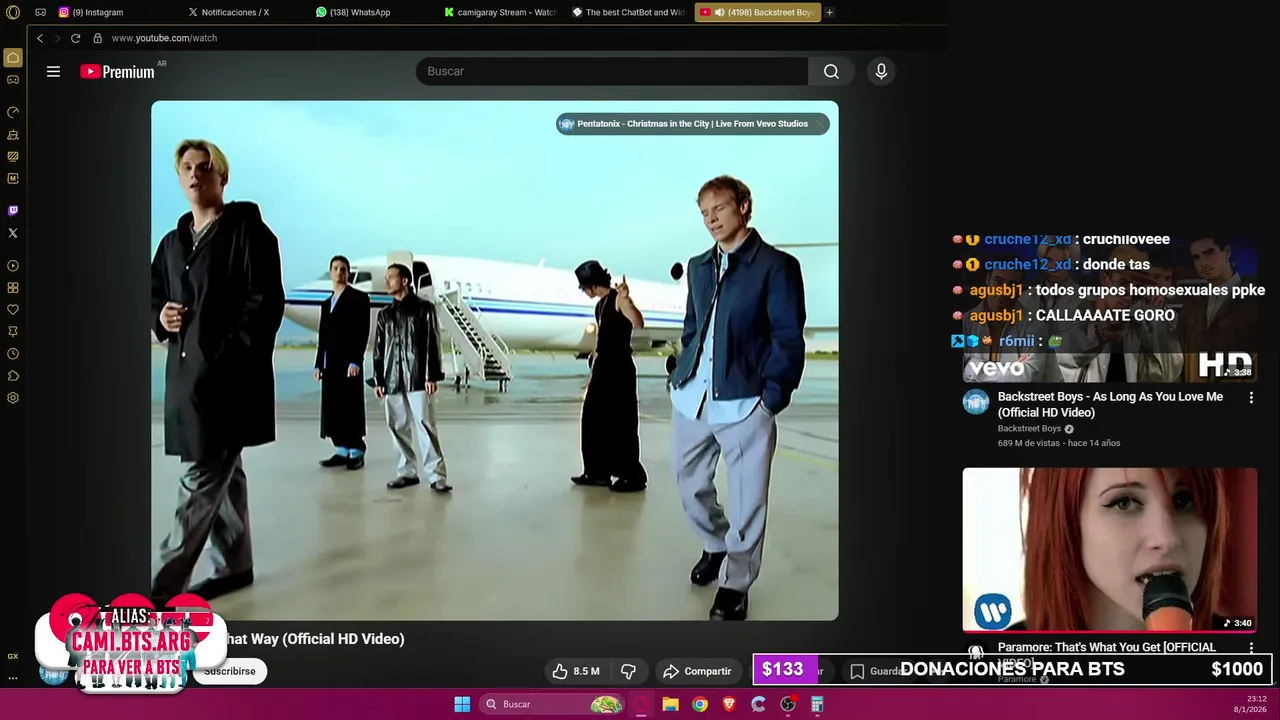Open History clock icon in sidebar
Viewport: 1280px width, 720px height.
click(13, 354)
